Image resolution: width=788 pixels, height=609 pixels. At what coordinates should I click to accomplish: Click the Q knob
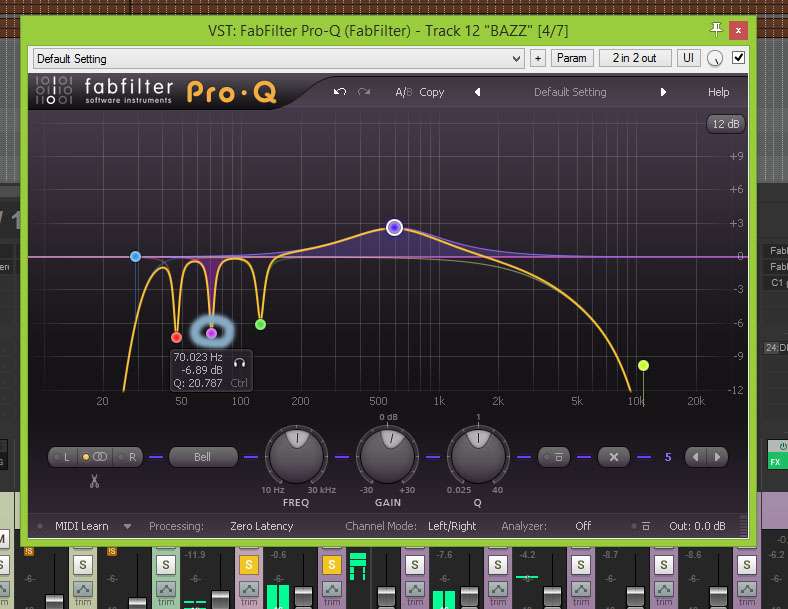pyautogui.click(x=478, y=456)
